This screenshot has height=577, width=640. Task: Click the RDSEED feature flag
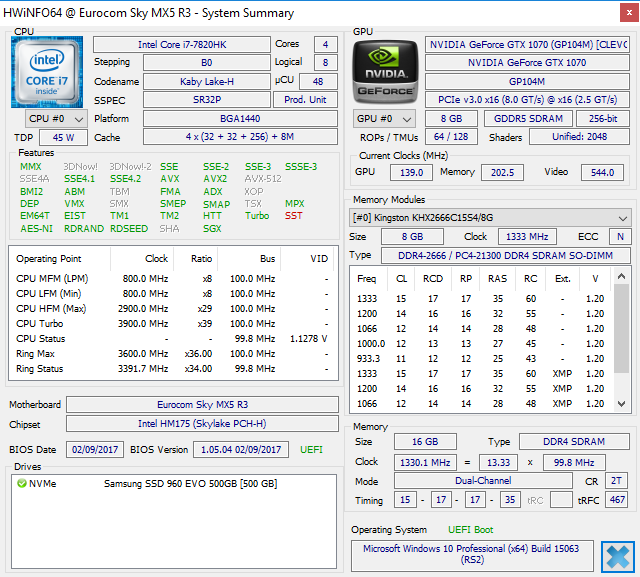(129, 229)
